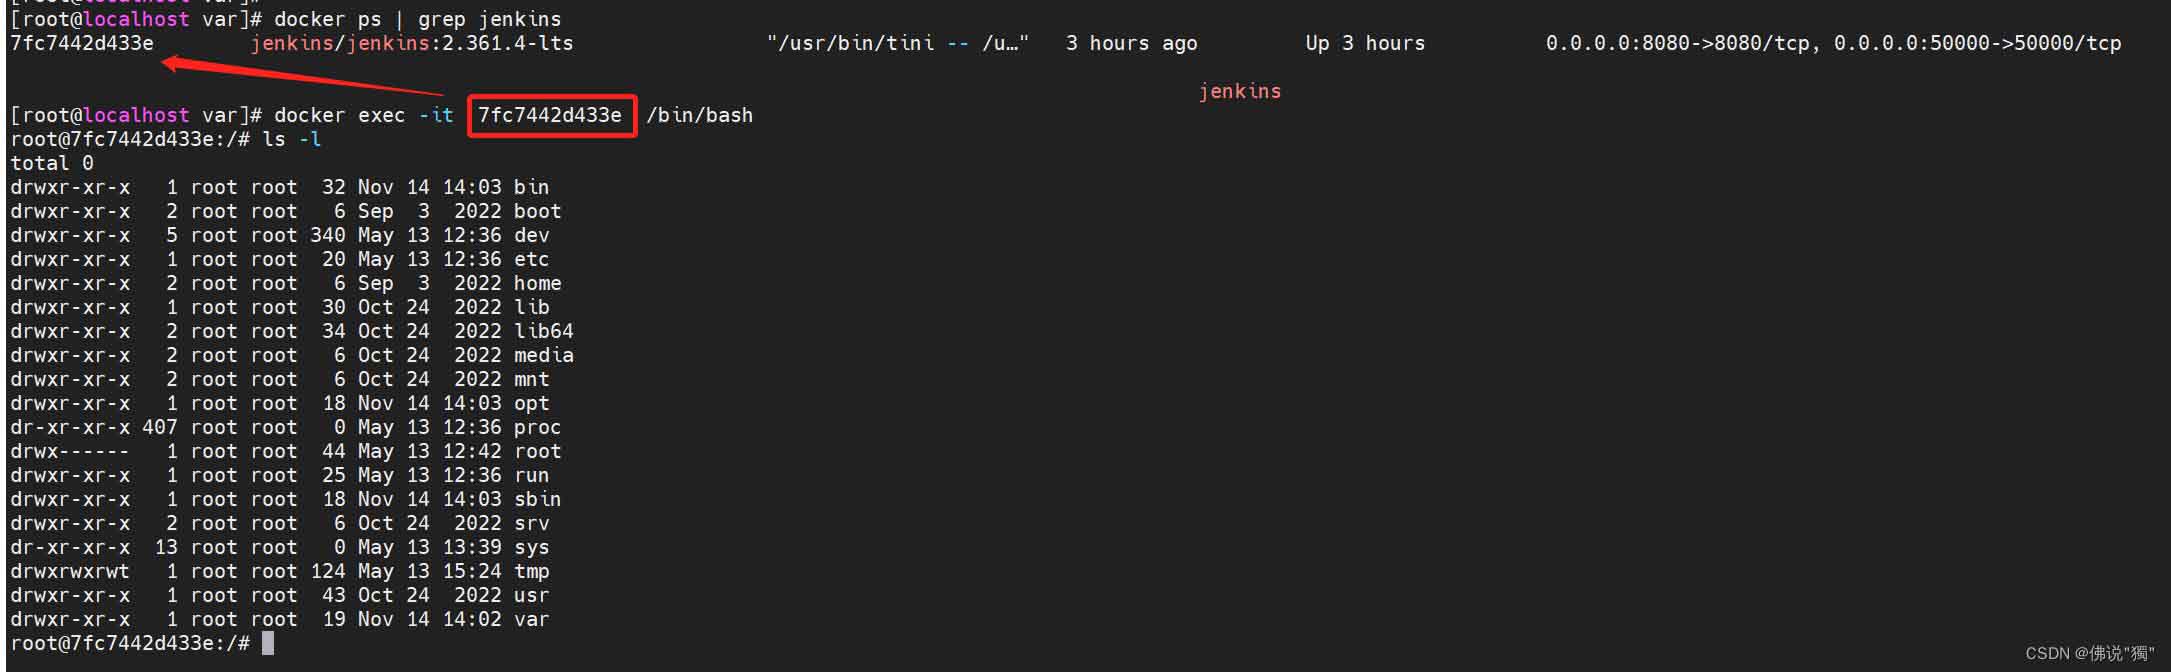This screenshot has height=672, width=2171.
Task: Click the 'ls -l' command text
Action: [292, 139]
